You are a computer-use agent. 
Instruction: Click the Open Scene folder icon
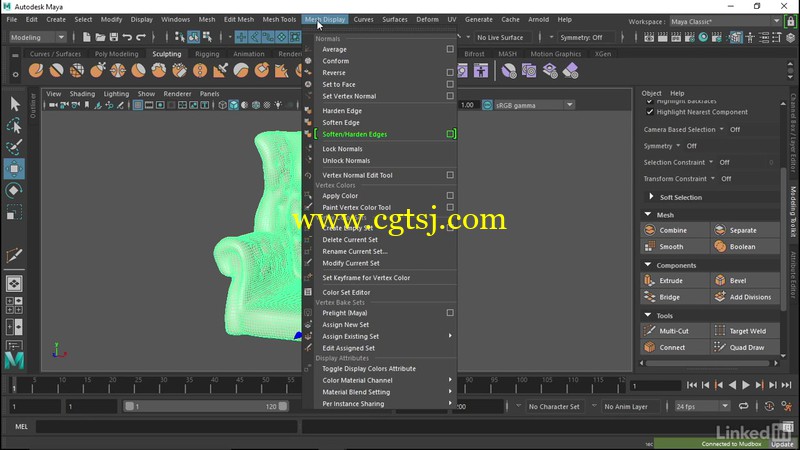click(100, 37)
